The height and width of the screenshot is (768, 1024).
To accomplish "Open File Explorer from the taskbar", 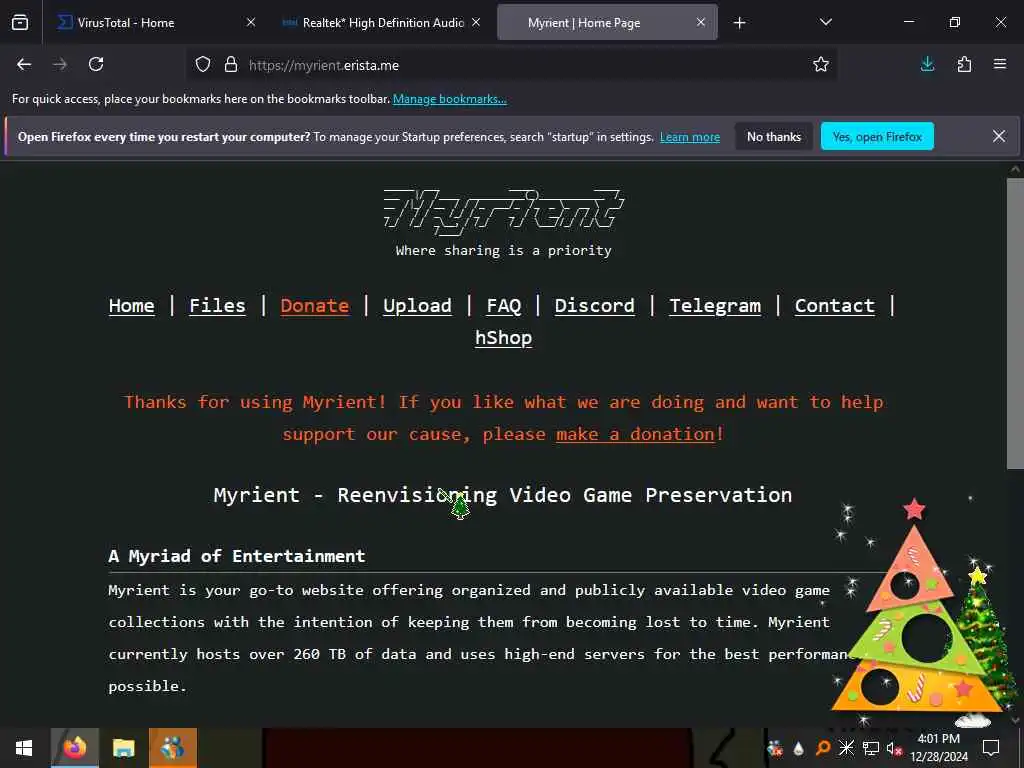I will click(x=123, y=748).
